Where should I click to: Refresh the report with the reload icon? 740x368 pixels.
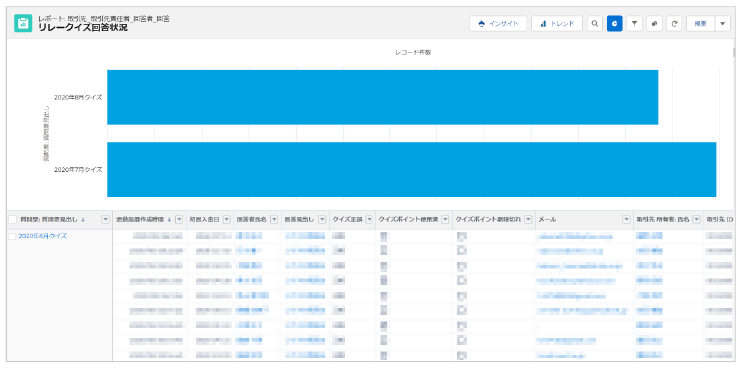(674, 23)
